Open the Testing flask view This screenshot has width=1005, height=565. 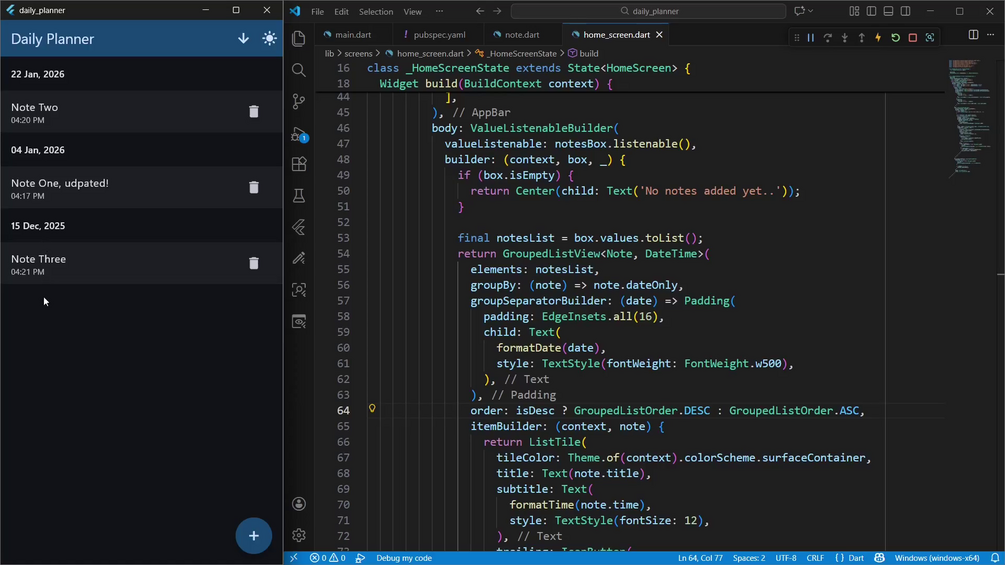point(299,195)
